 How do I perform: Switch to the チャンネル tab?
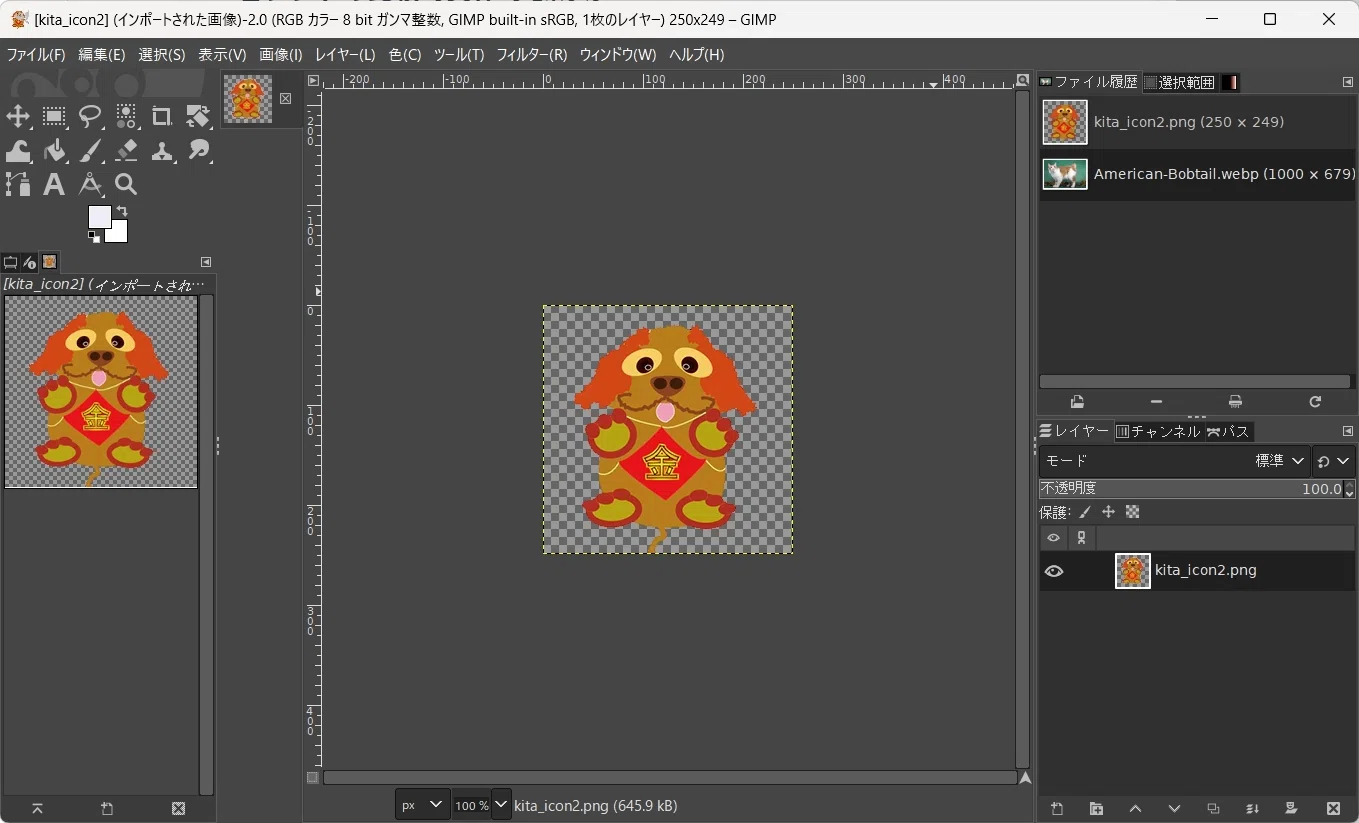tap(1158, 431)
